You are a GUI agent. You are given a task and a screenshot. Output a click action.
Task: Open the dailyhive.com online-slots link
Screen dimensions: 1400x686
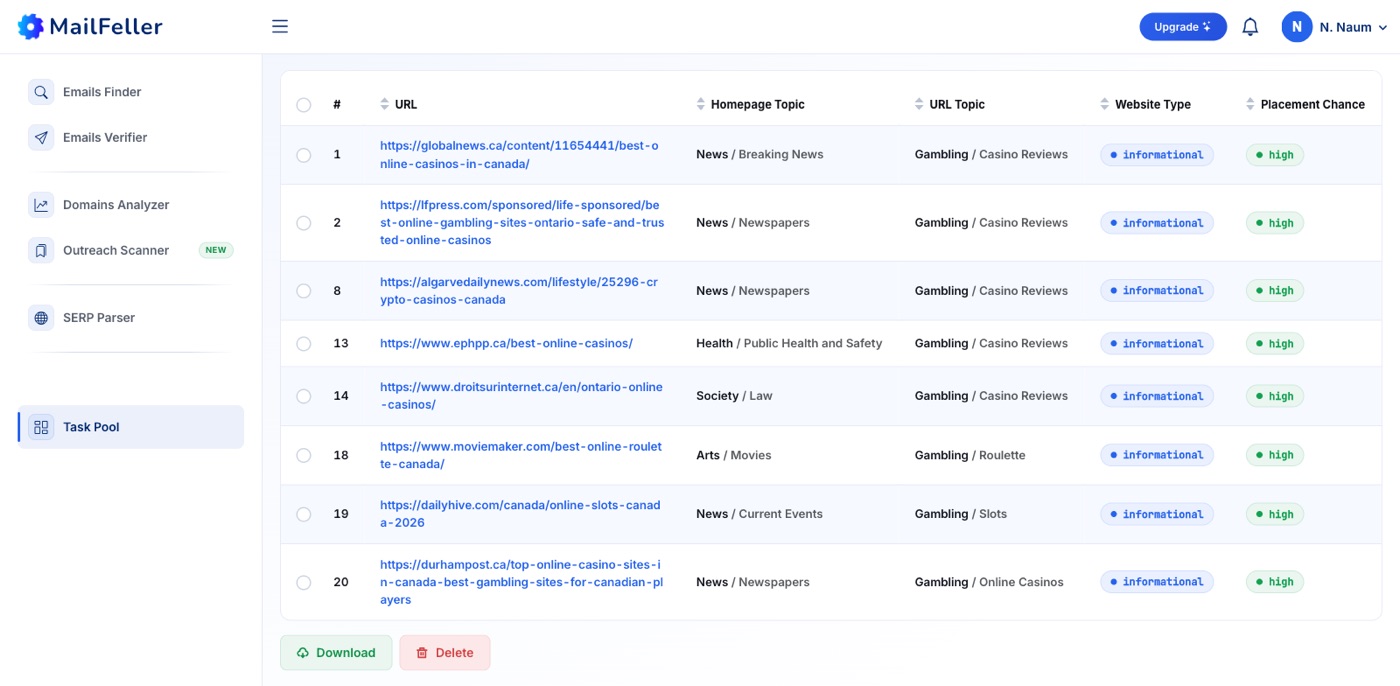(x=520, y=514)
